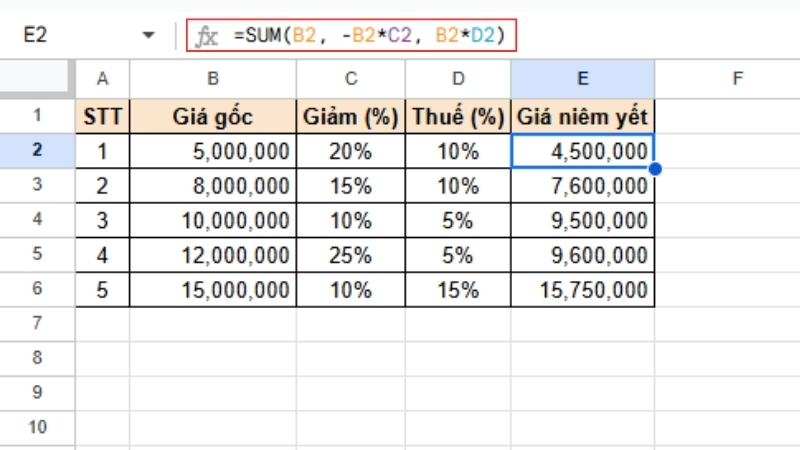Click the Giá gốc header cell
This screenshot has width=800, height=450.
pyautogui.click(x=212, y=116)
